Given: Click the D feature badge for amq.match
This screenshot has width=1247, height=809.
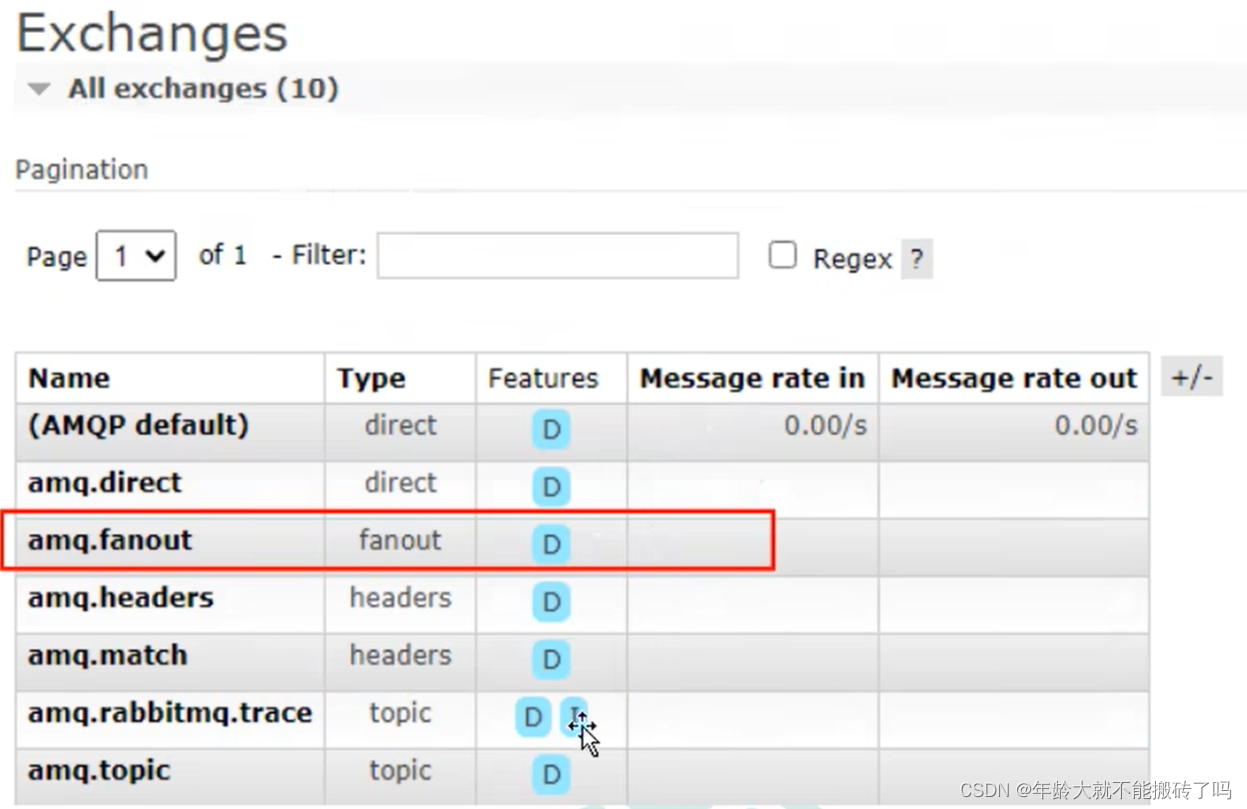Looking at the screenshot, I should (x=550, y=659).
